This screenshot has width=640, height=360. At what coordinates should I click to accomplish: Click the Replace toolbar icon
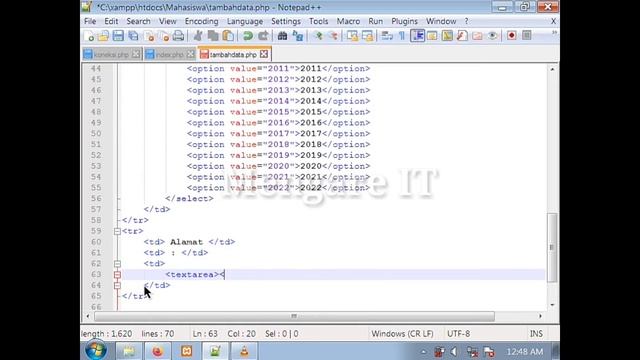coord(298,36)
